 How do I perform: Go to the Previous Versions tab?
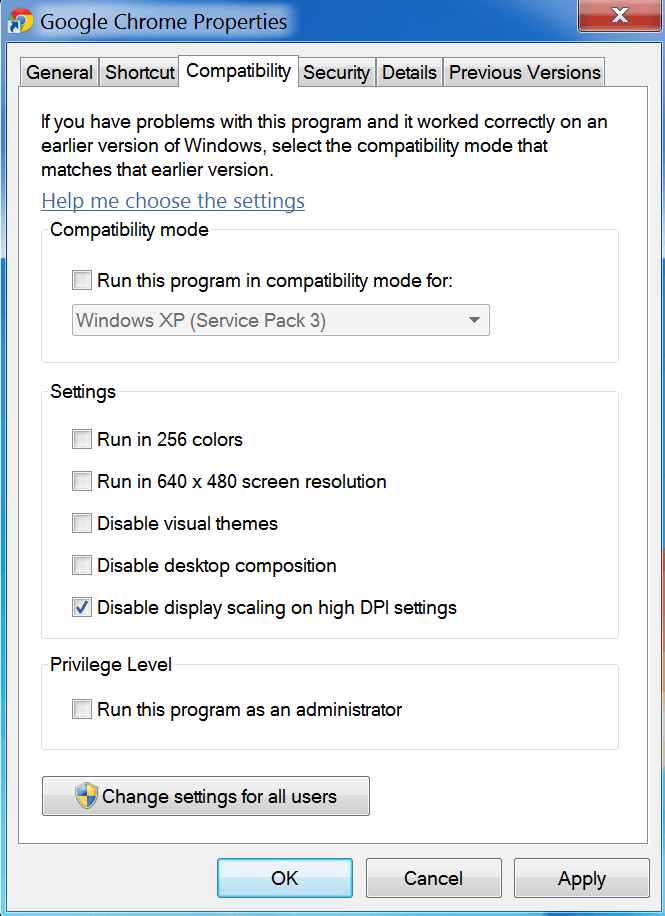tap(524, 72)
